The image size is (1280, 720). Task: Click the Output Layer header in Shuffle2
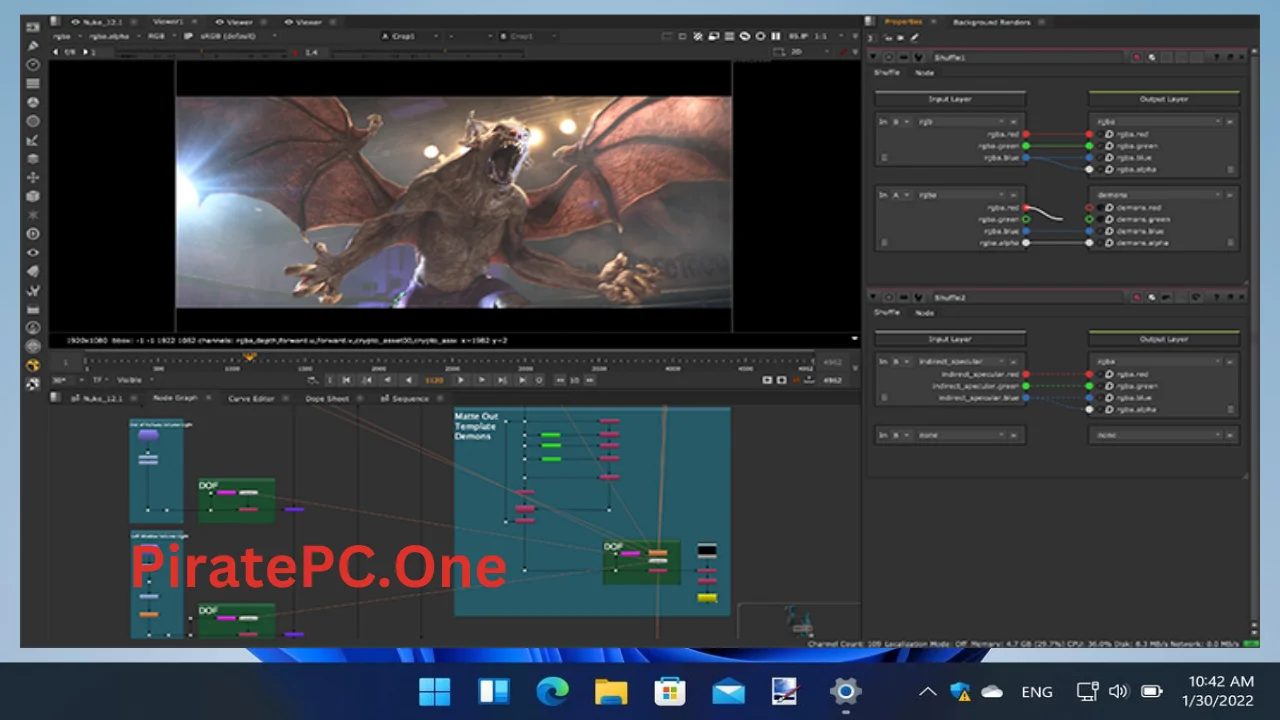(1164, 339)
